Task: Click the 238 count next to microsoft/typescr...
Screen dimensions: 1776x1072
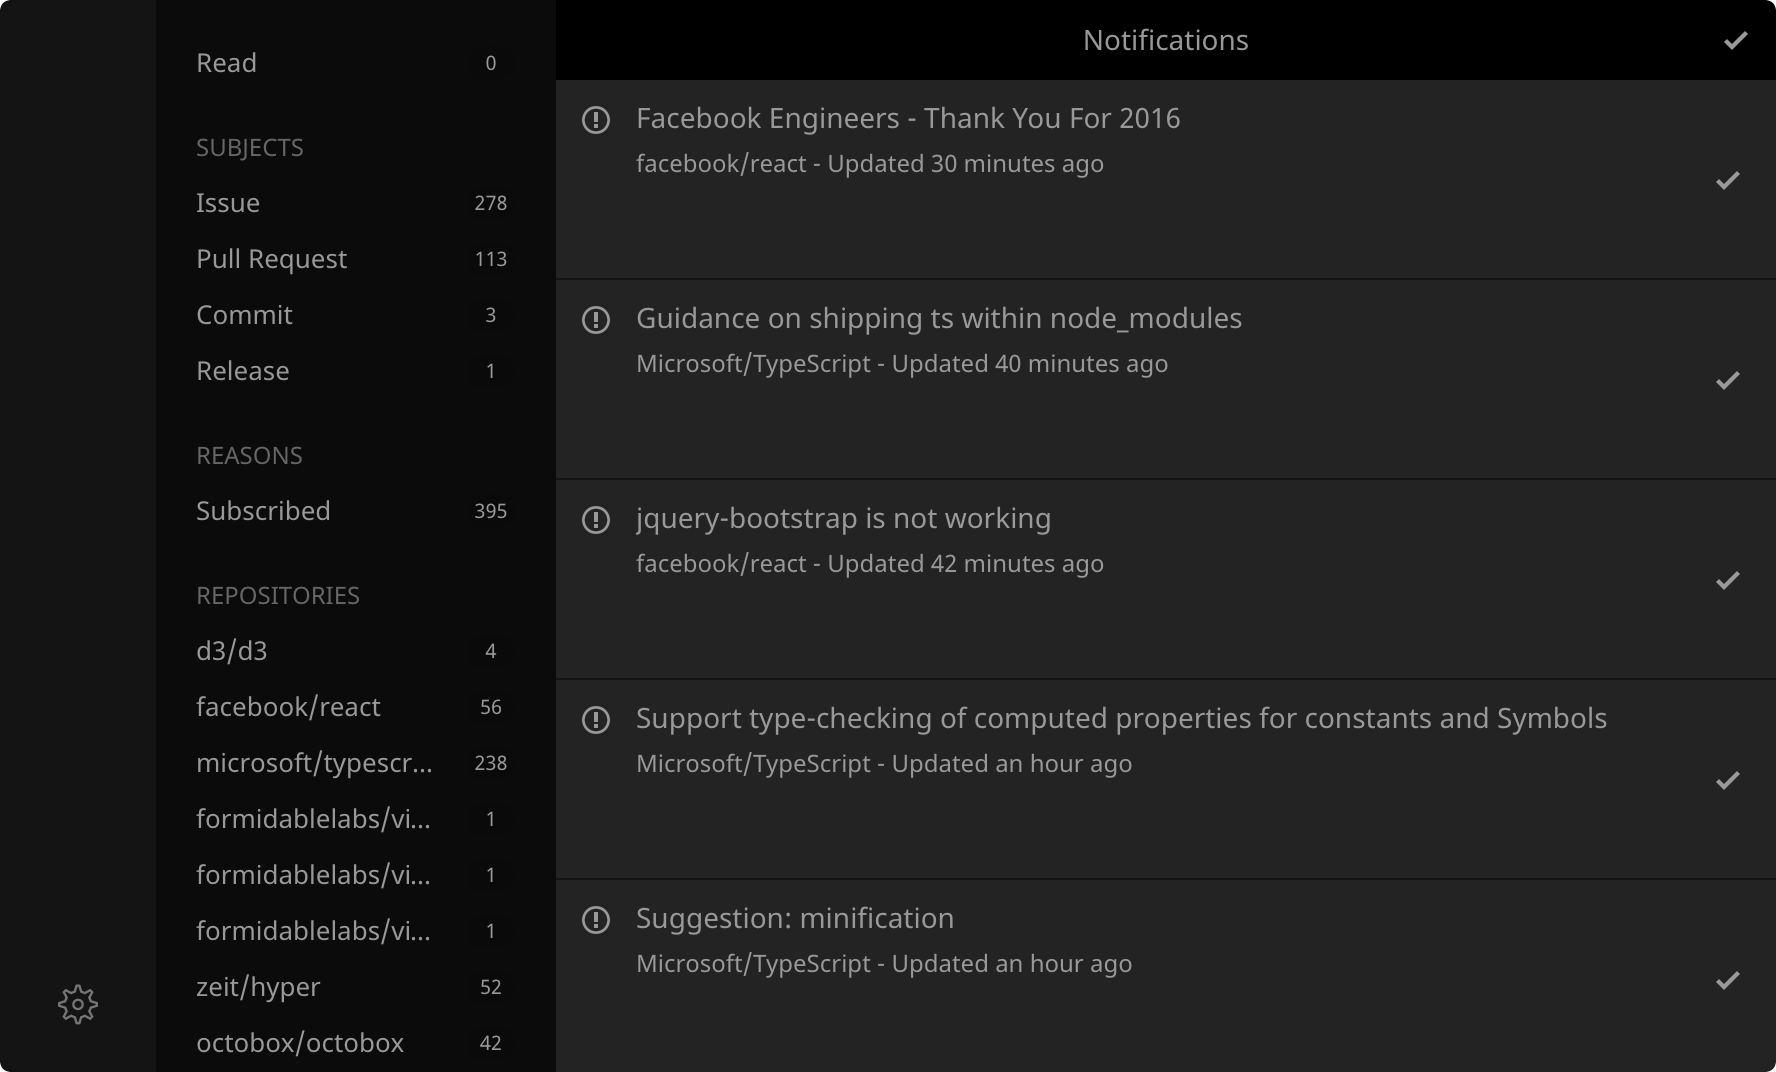Action: tap(490, 763)
